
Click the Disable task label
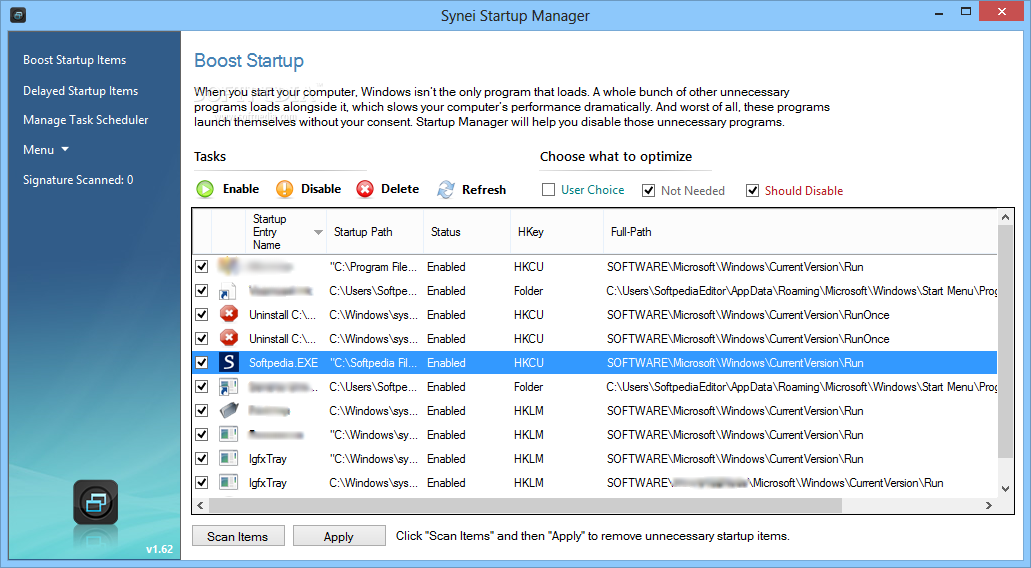[x=321, y=189]
